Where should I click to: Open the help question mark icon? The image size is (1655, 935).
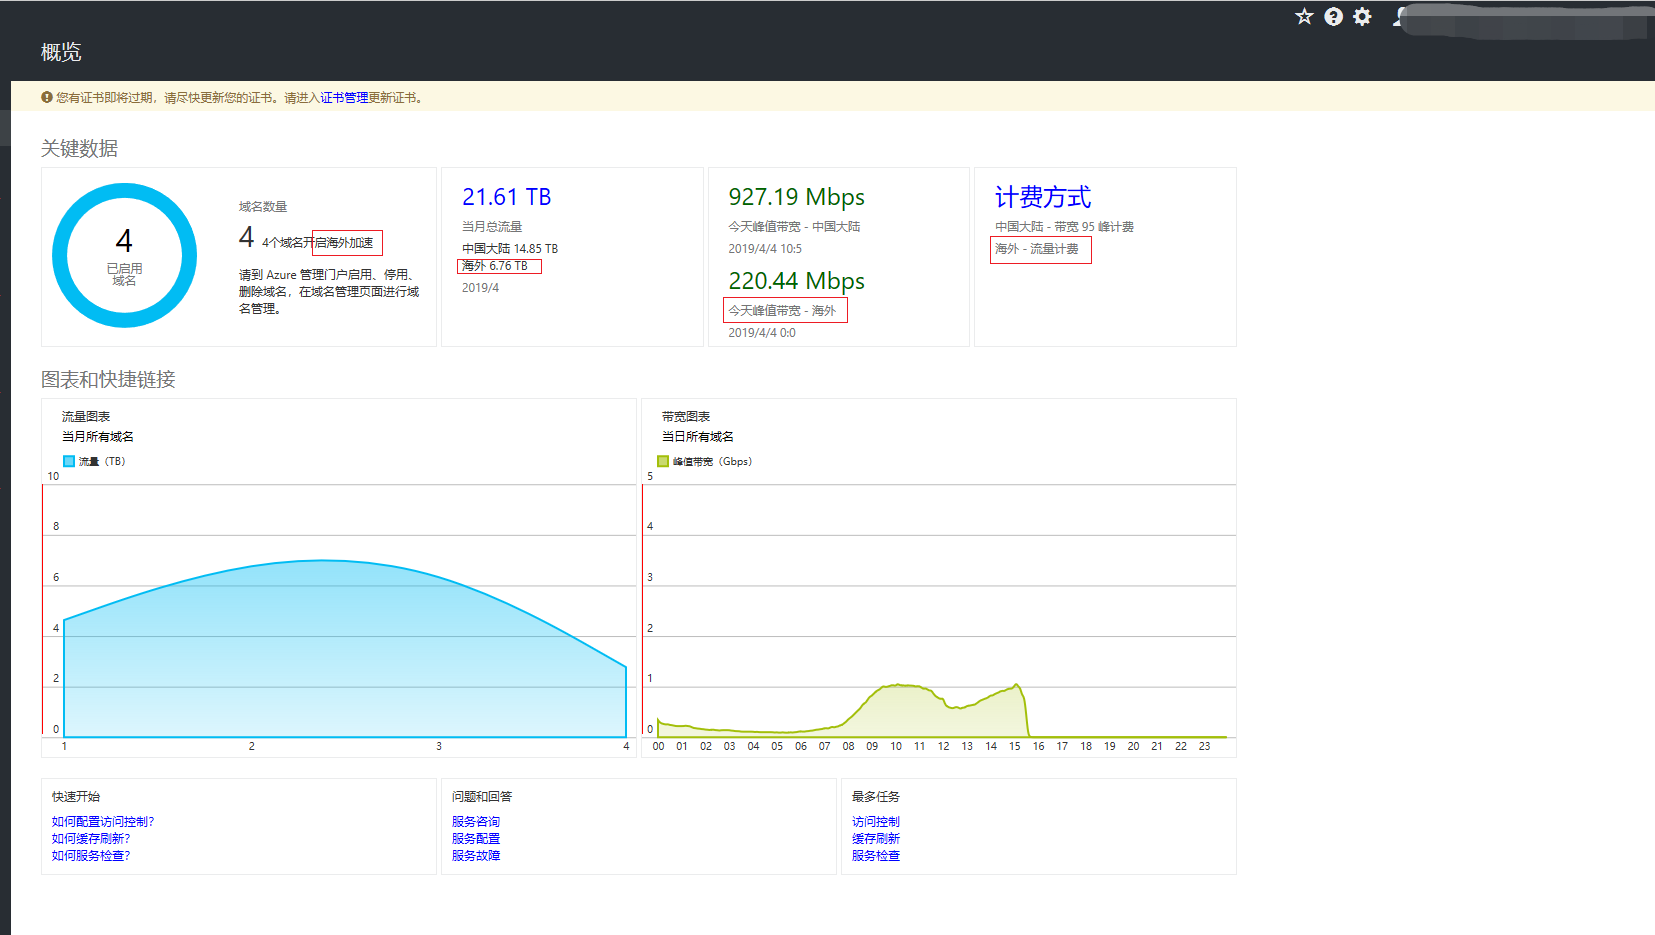[x=1333, y=16]
